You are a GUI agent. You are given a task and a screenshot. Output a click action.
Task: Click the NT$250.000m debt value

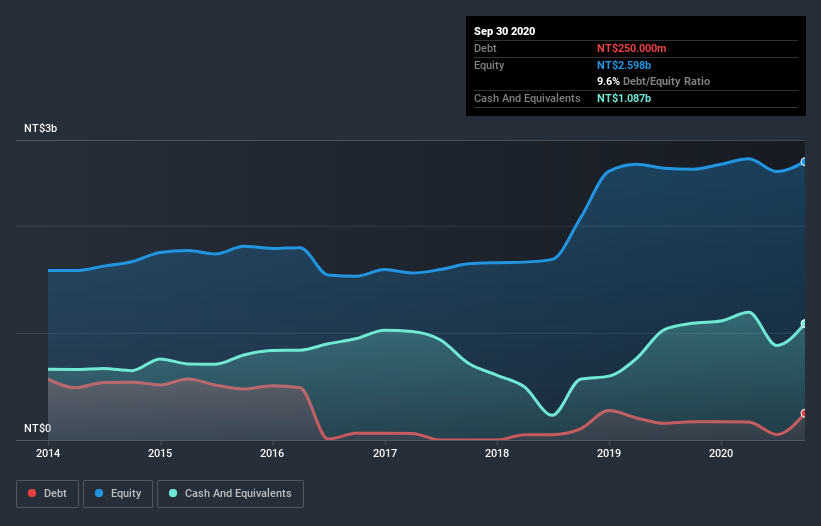coord(631,48)
